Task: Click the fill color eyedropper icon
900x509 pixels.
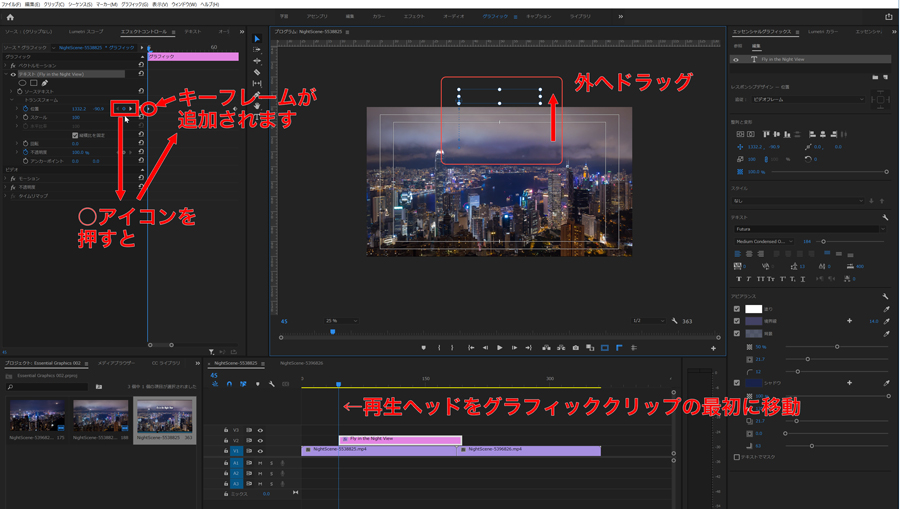Action: point(886,309)
